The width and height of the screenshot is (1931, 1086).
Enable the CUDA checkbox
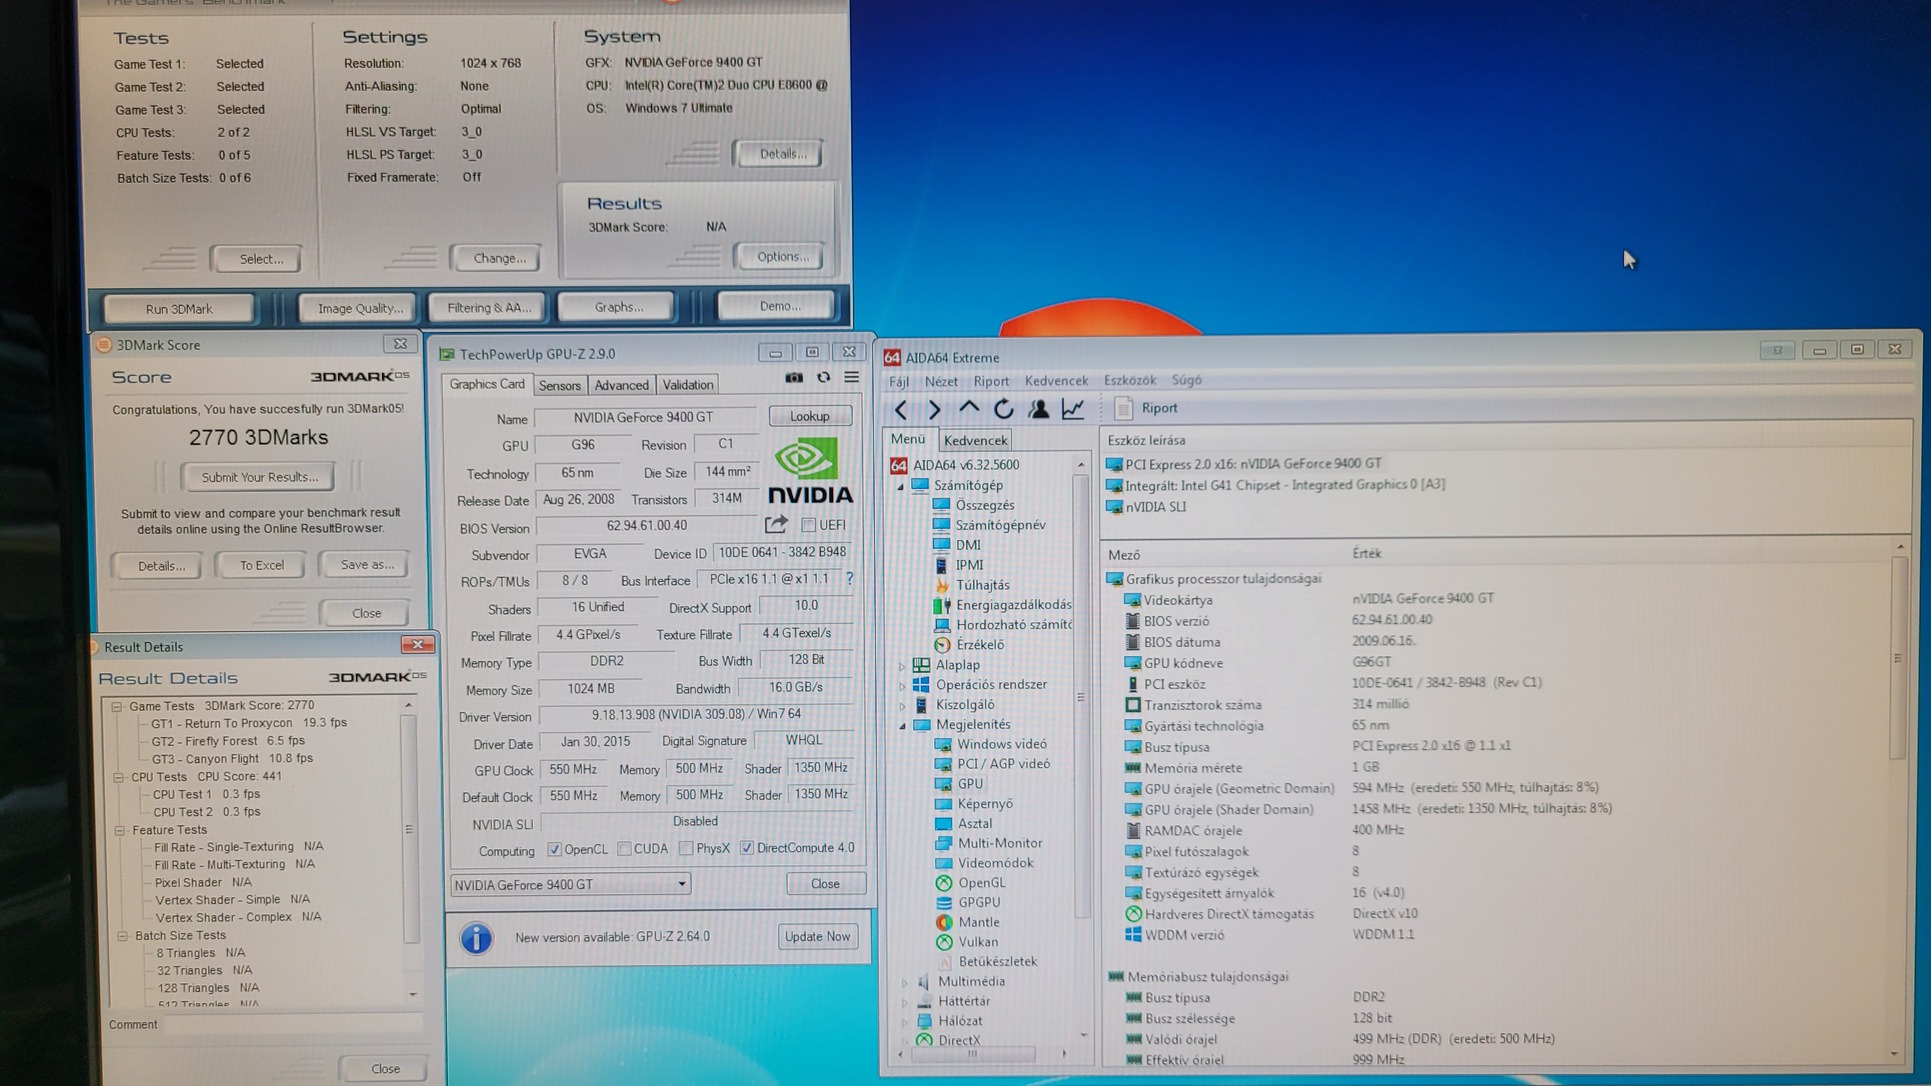(625, 849)
